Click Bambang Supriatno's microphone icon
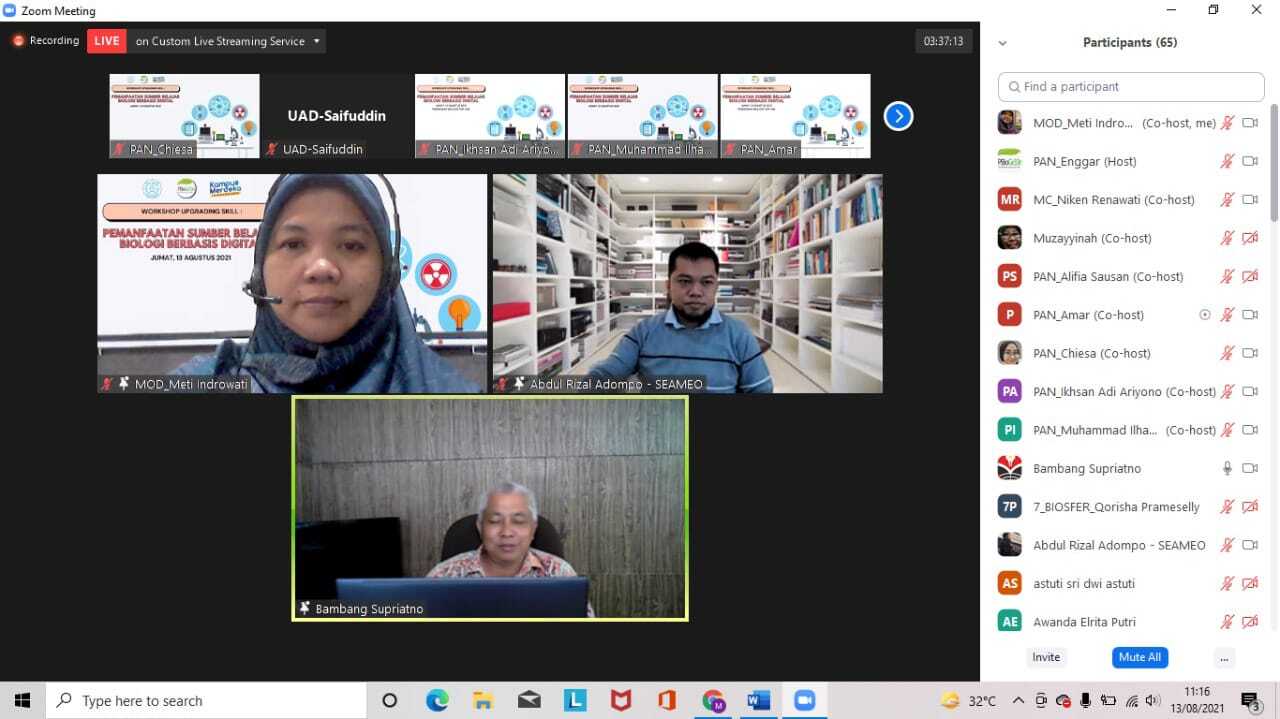1280x719 pixels. tap(1227, 468)
